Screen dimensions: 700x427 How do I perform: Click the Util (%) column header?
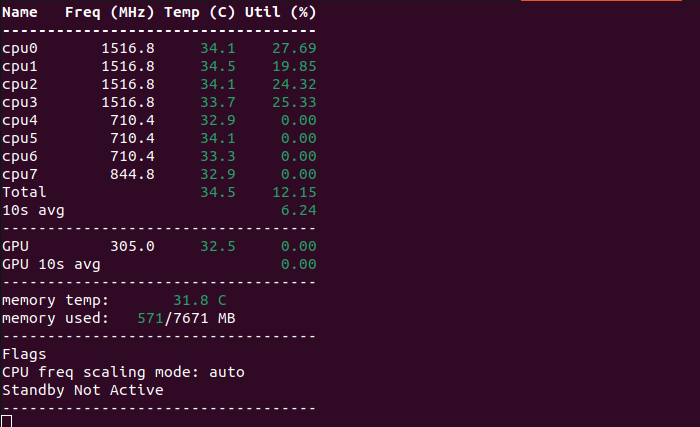(x=281, y=13)
